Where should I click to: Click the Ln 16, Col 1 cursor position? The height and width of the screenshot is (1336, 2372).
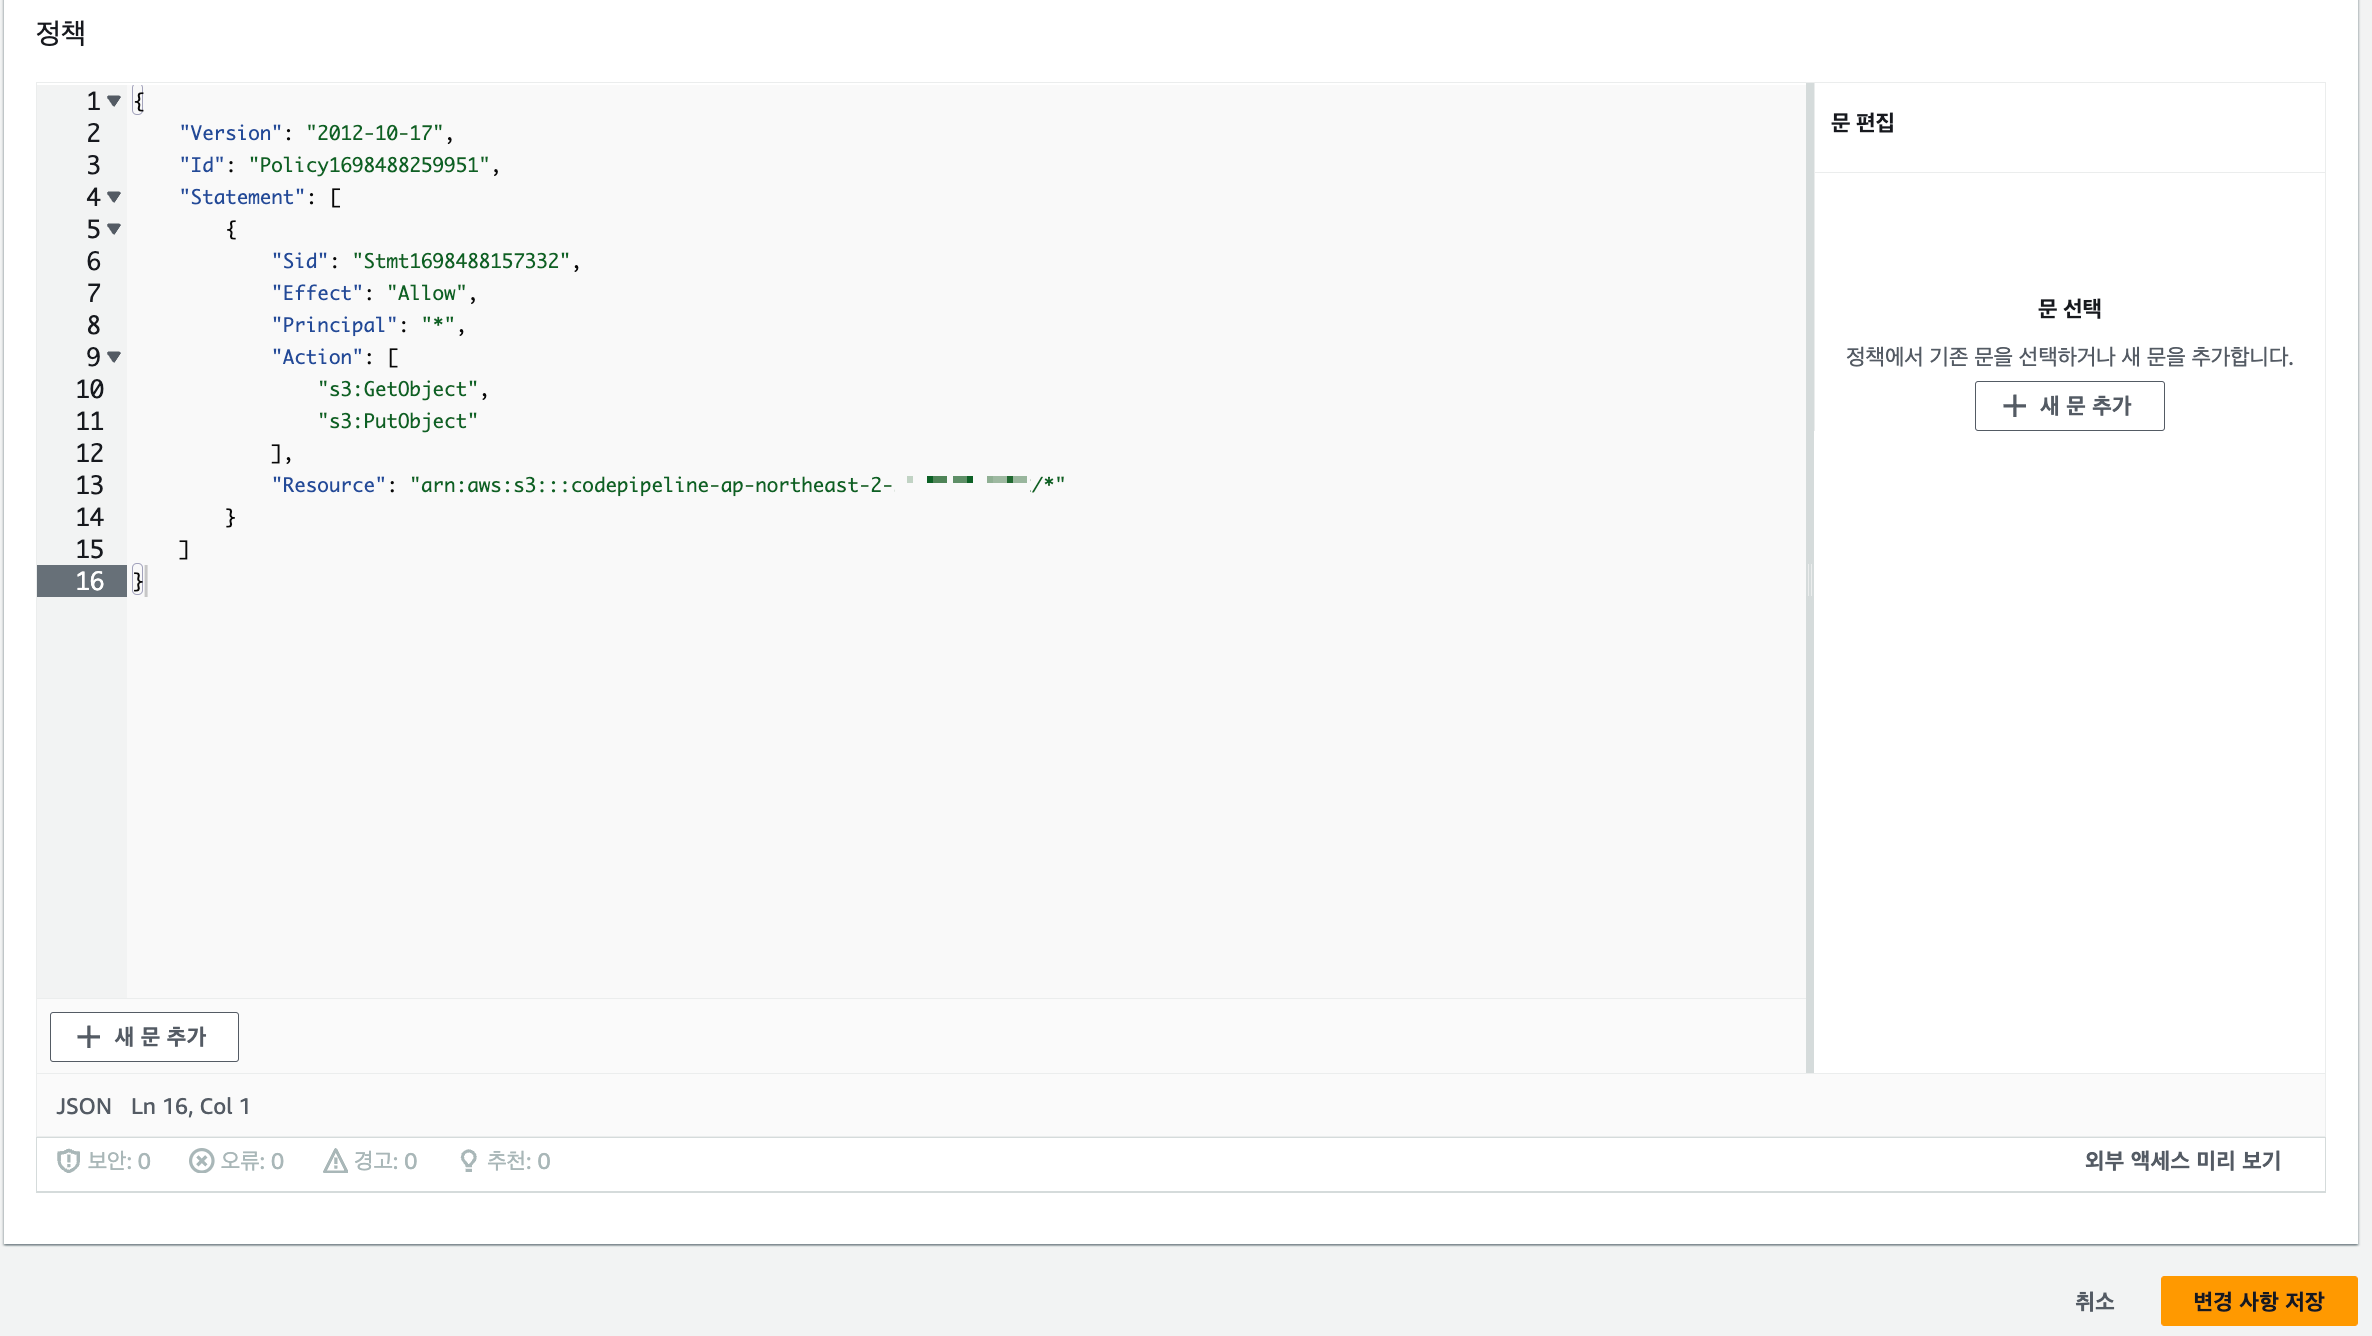pyautogui.click(x=190, y=1106)
